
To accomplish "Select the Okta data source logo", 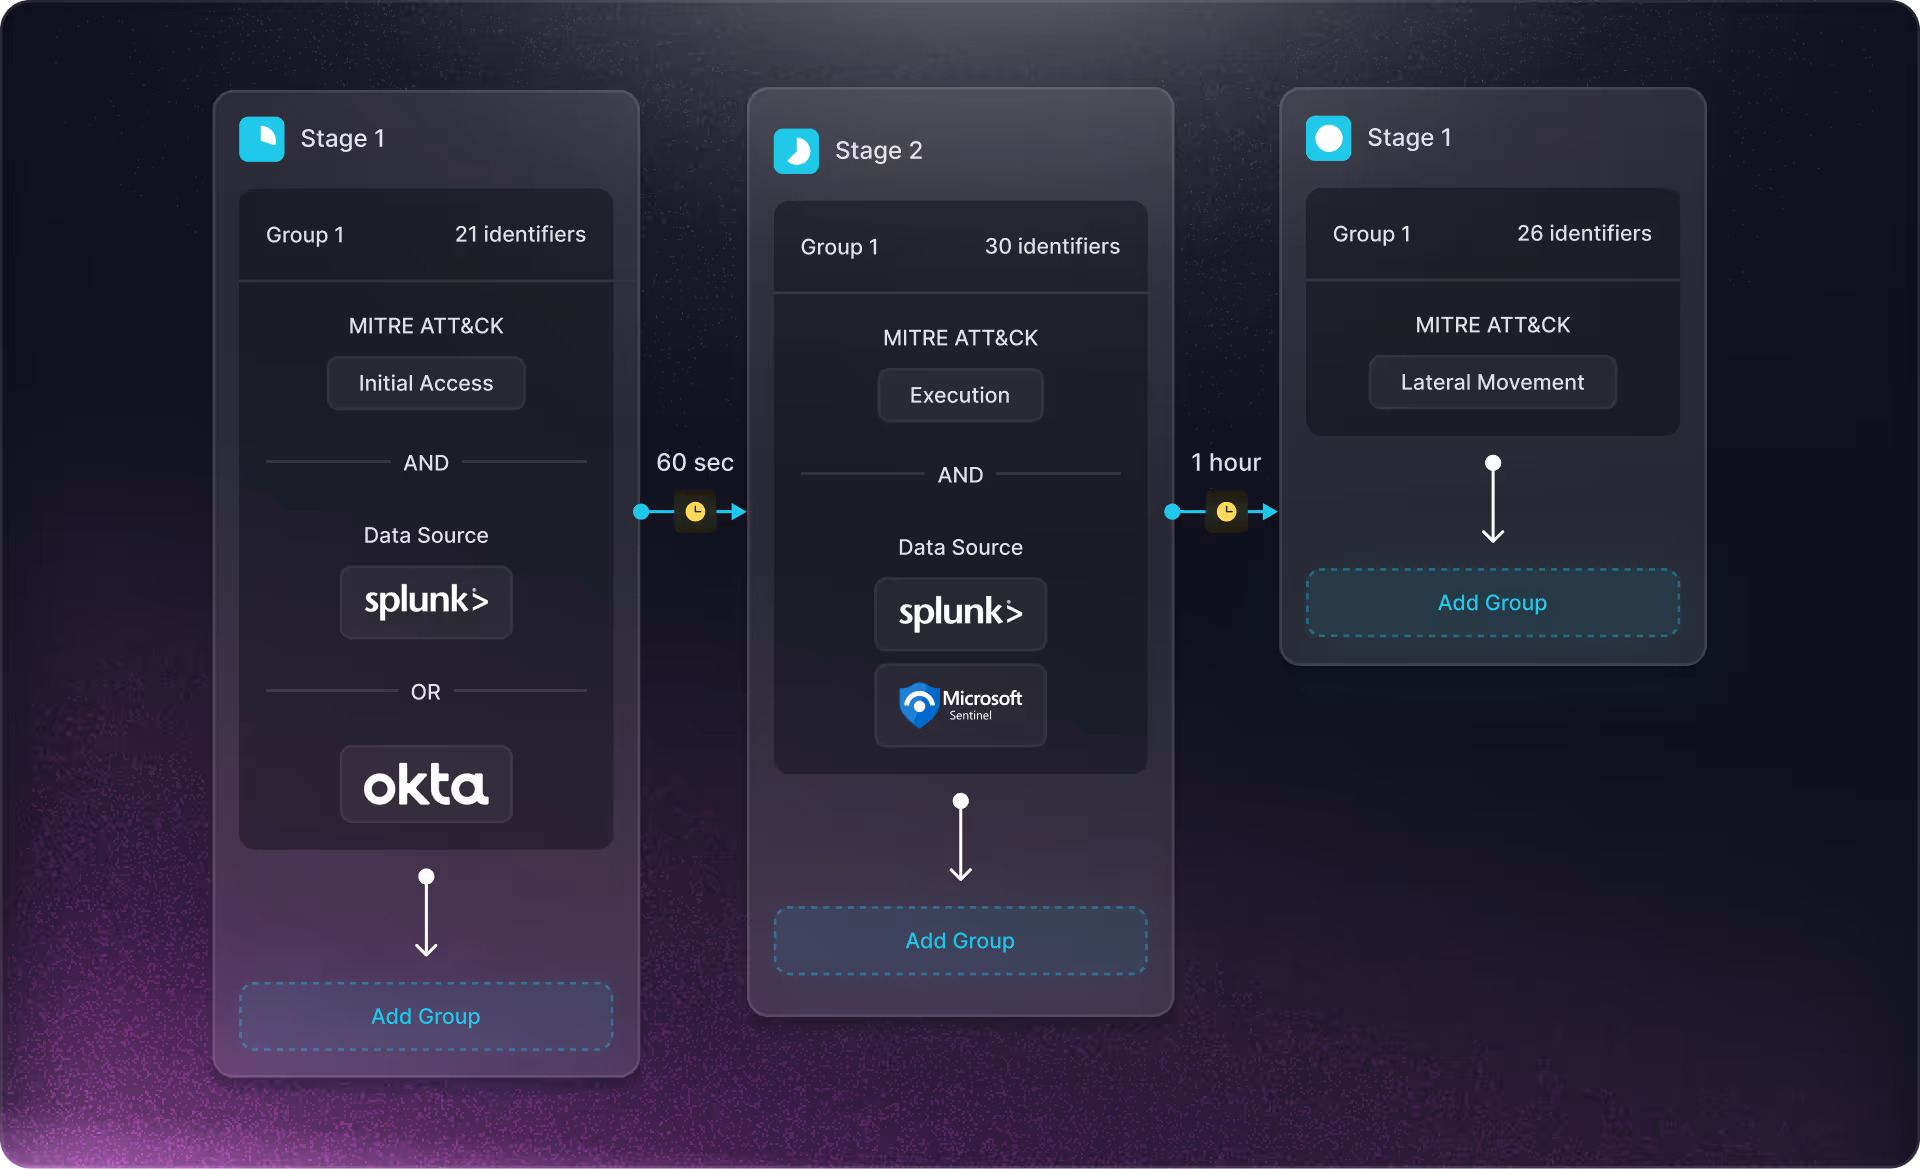I will click(426, 785).
